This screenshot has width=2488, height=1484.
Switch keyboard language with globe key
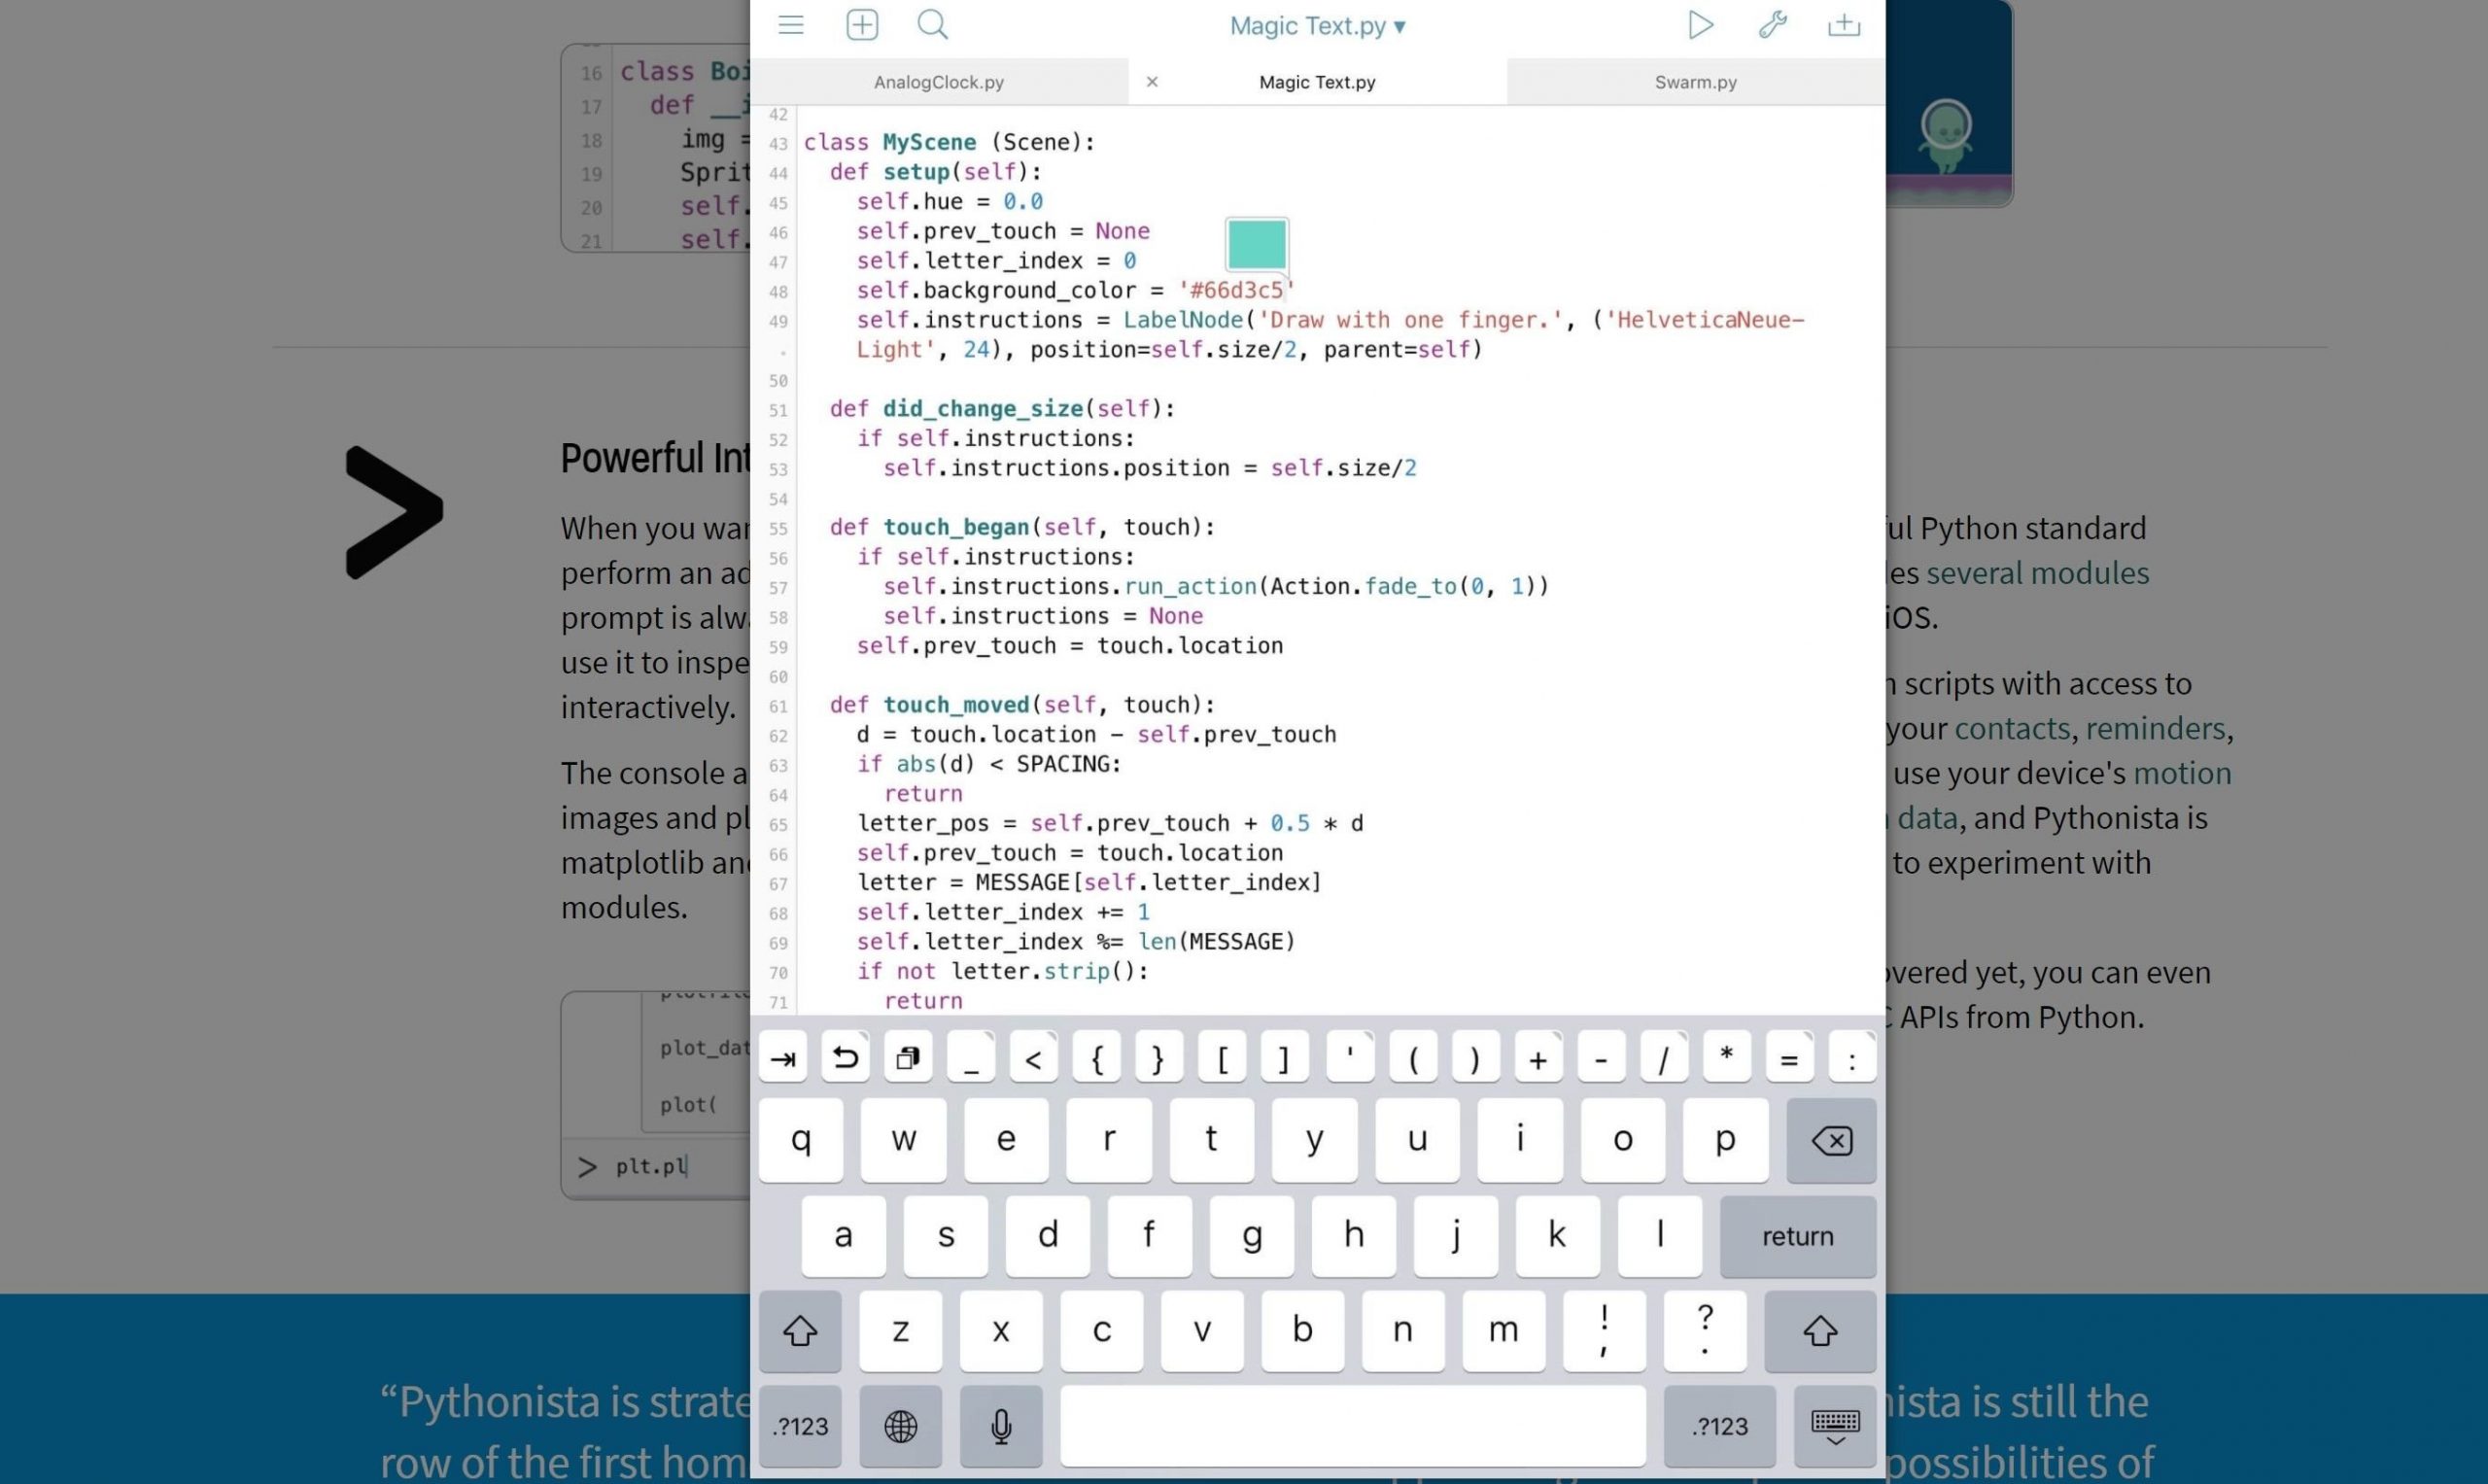pyautogui.click(x=900, y=1426)
